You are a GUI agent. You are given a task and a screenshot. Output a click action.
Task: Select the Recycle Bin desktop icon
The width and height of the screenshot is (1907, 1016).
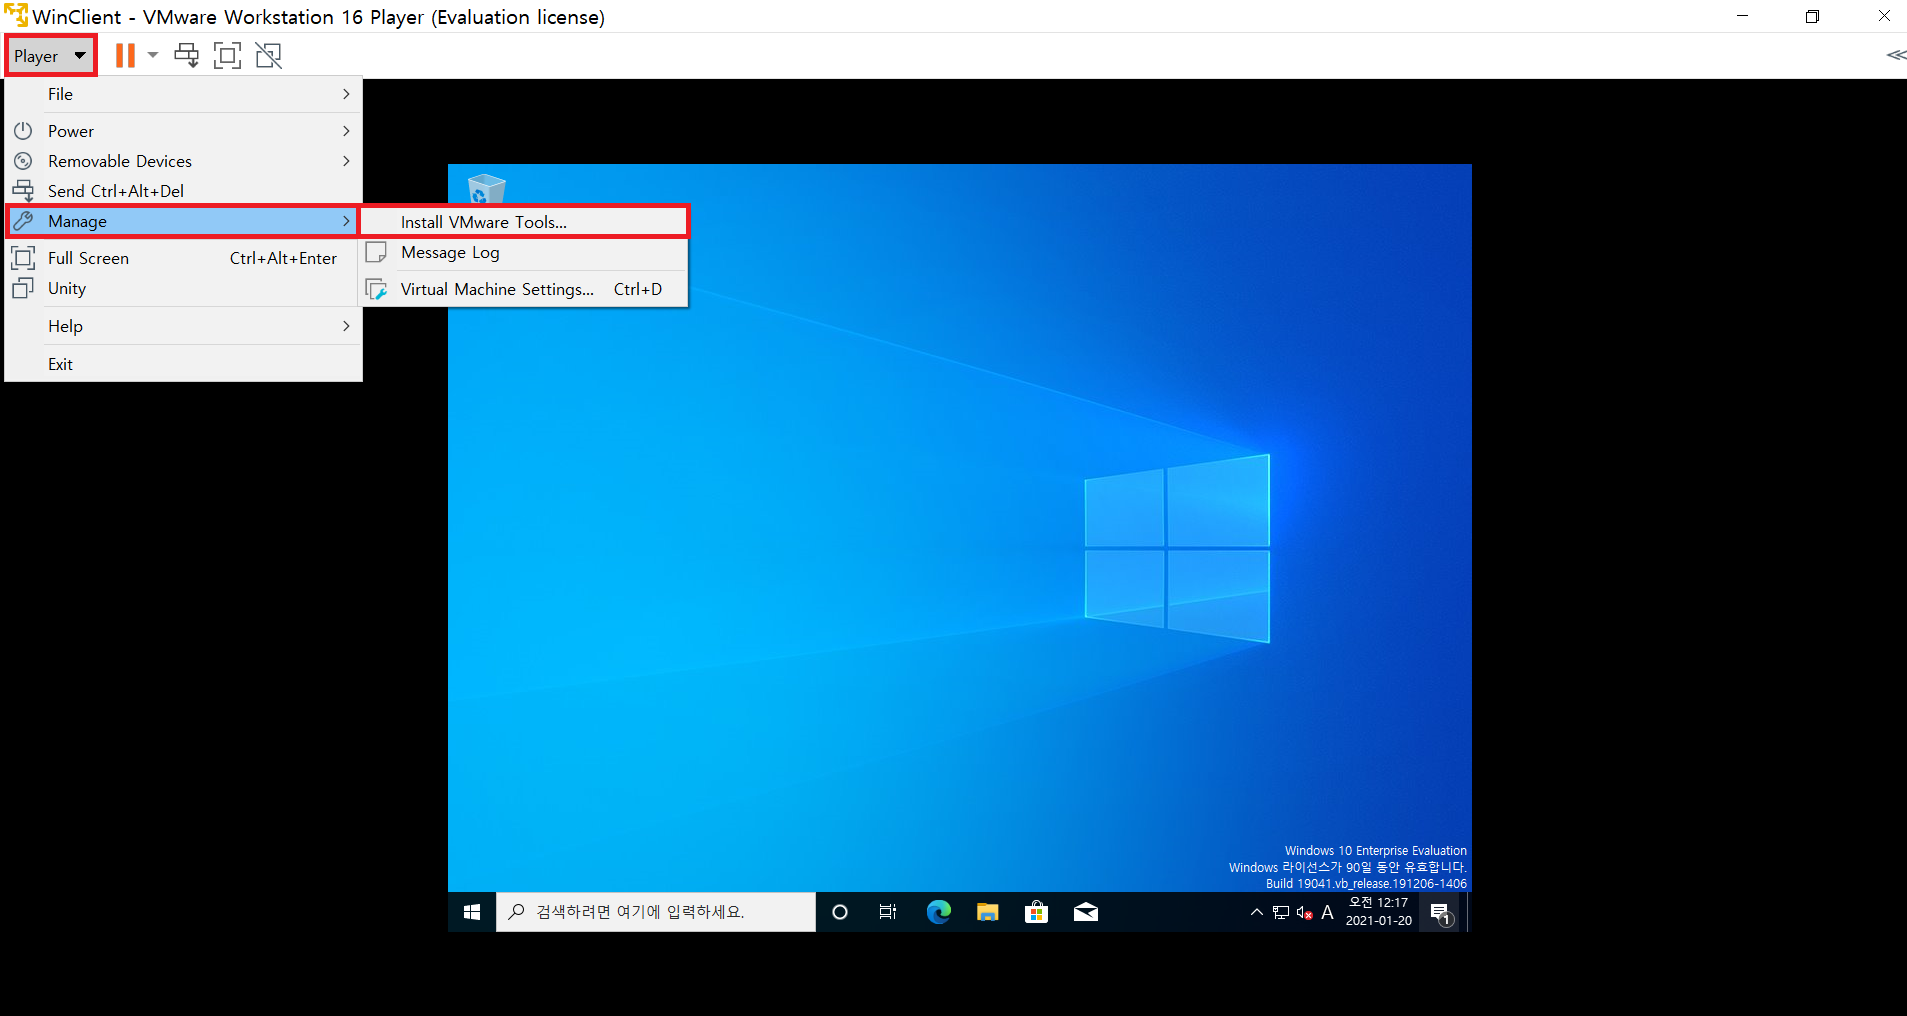(x=487, y=188)
